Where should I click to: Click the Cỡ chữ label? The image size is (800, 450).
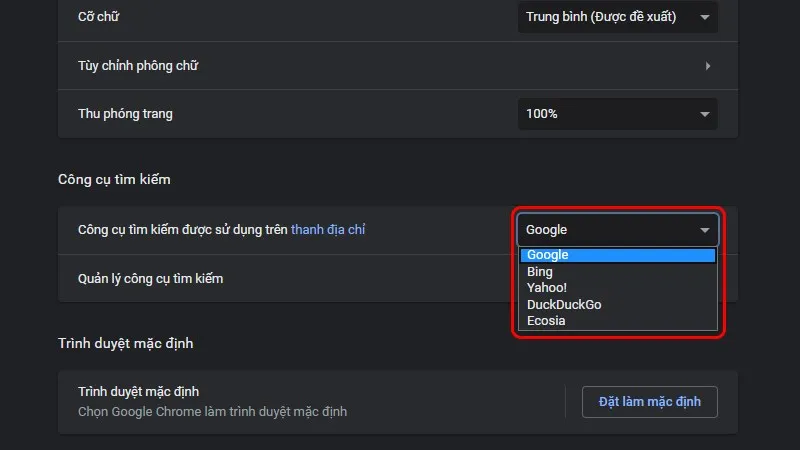(98, 17)
